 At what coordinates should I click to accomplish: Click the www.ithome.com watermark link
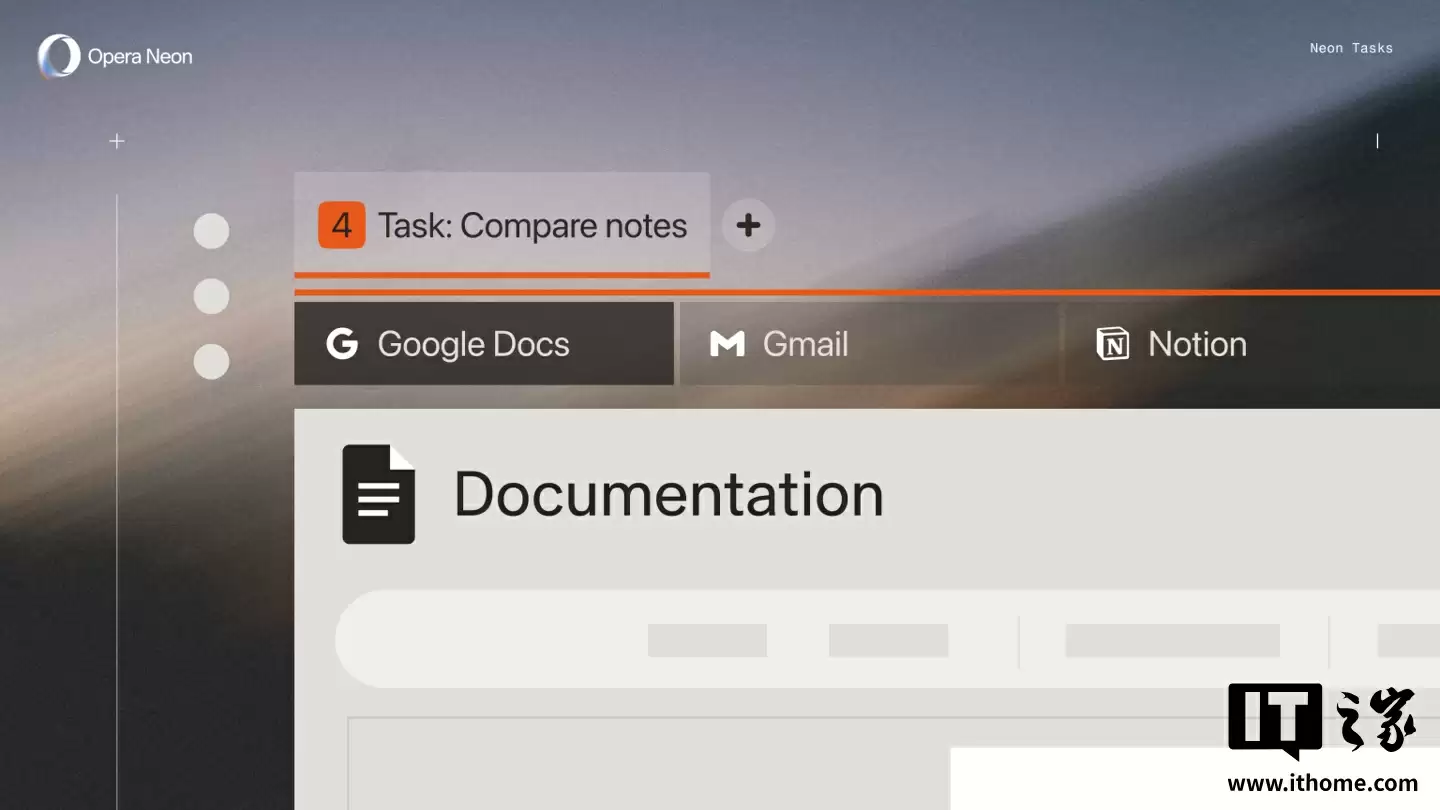click(x=1322, y=783)
